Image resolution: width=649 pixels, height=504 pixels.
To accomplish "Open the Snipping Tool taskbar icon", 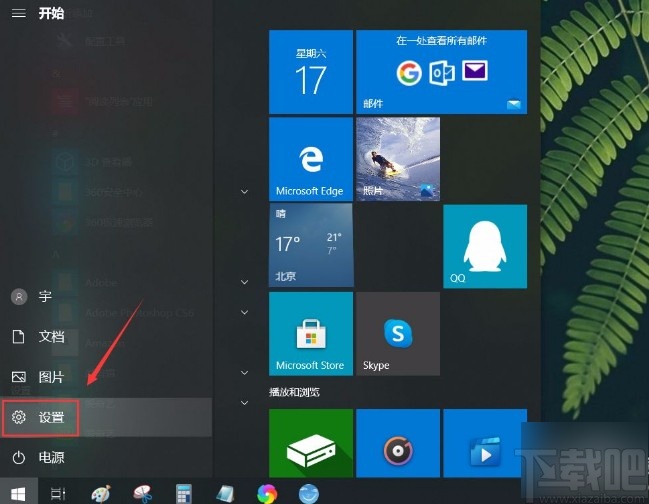I will (x=143, y=493).
